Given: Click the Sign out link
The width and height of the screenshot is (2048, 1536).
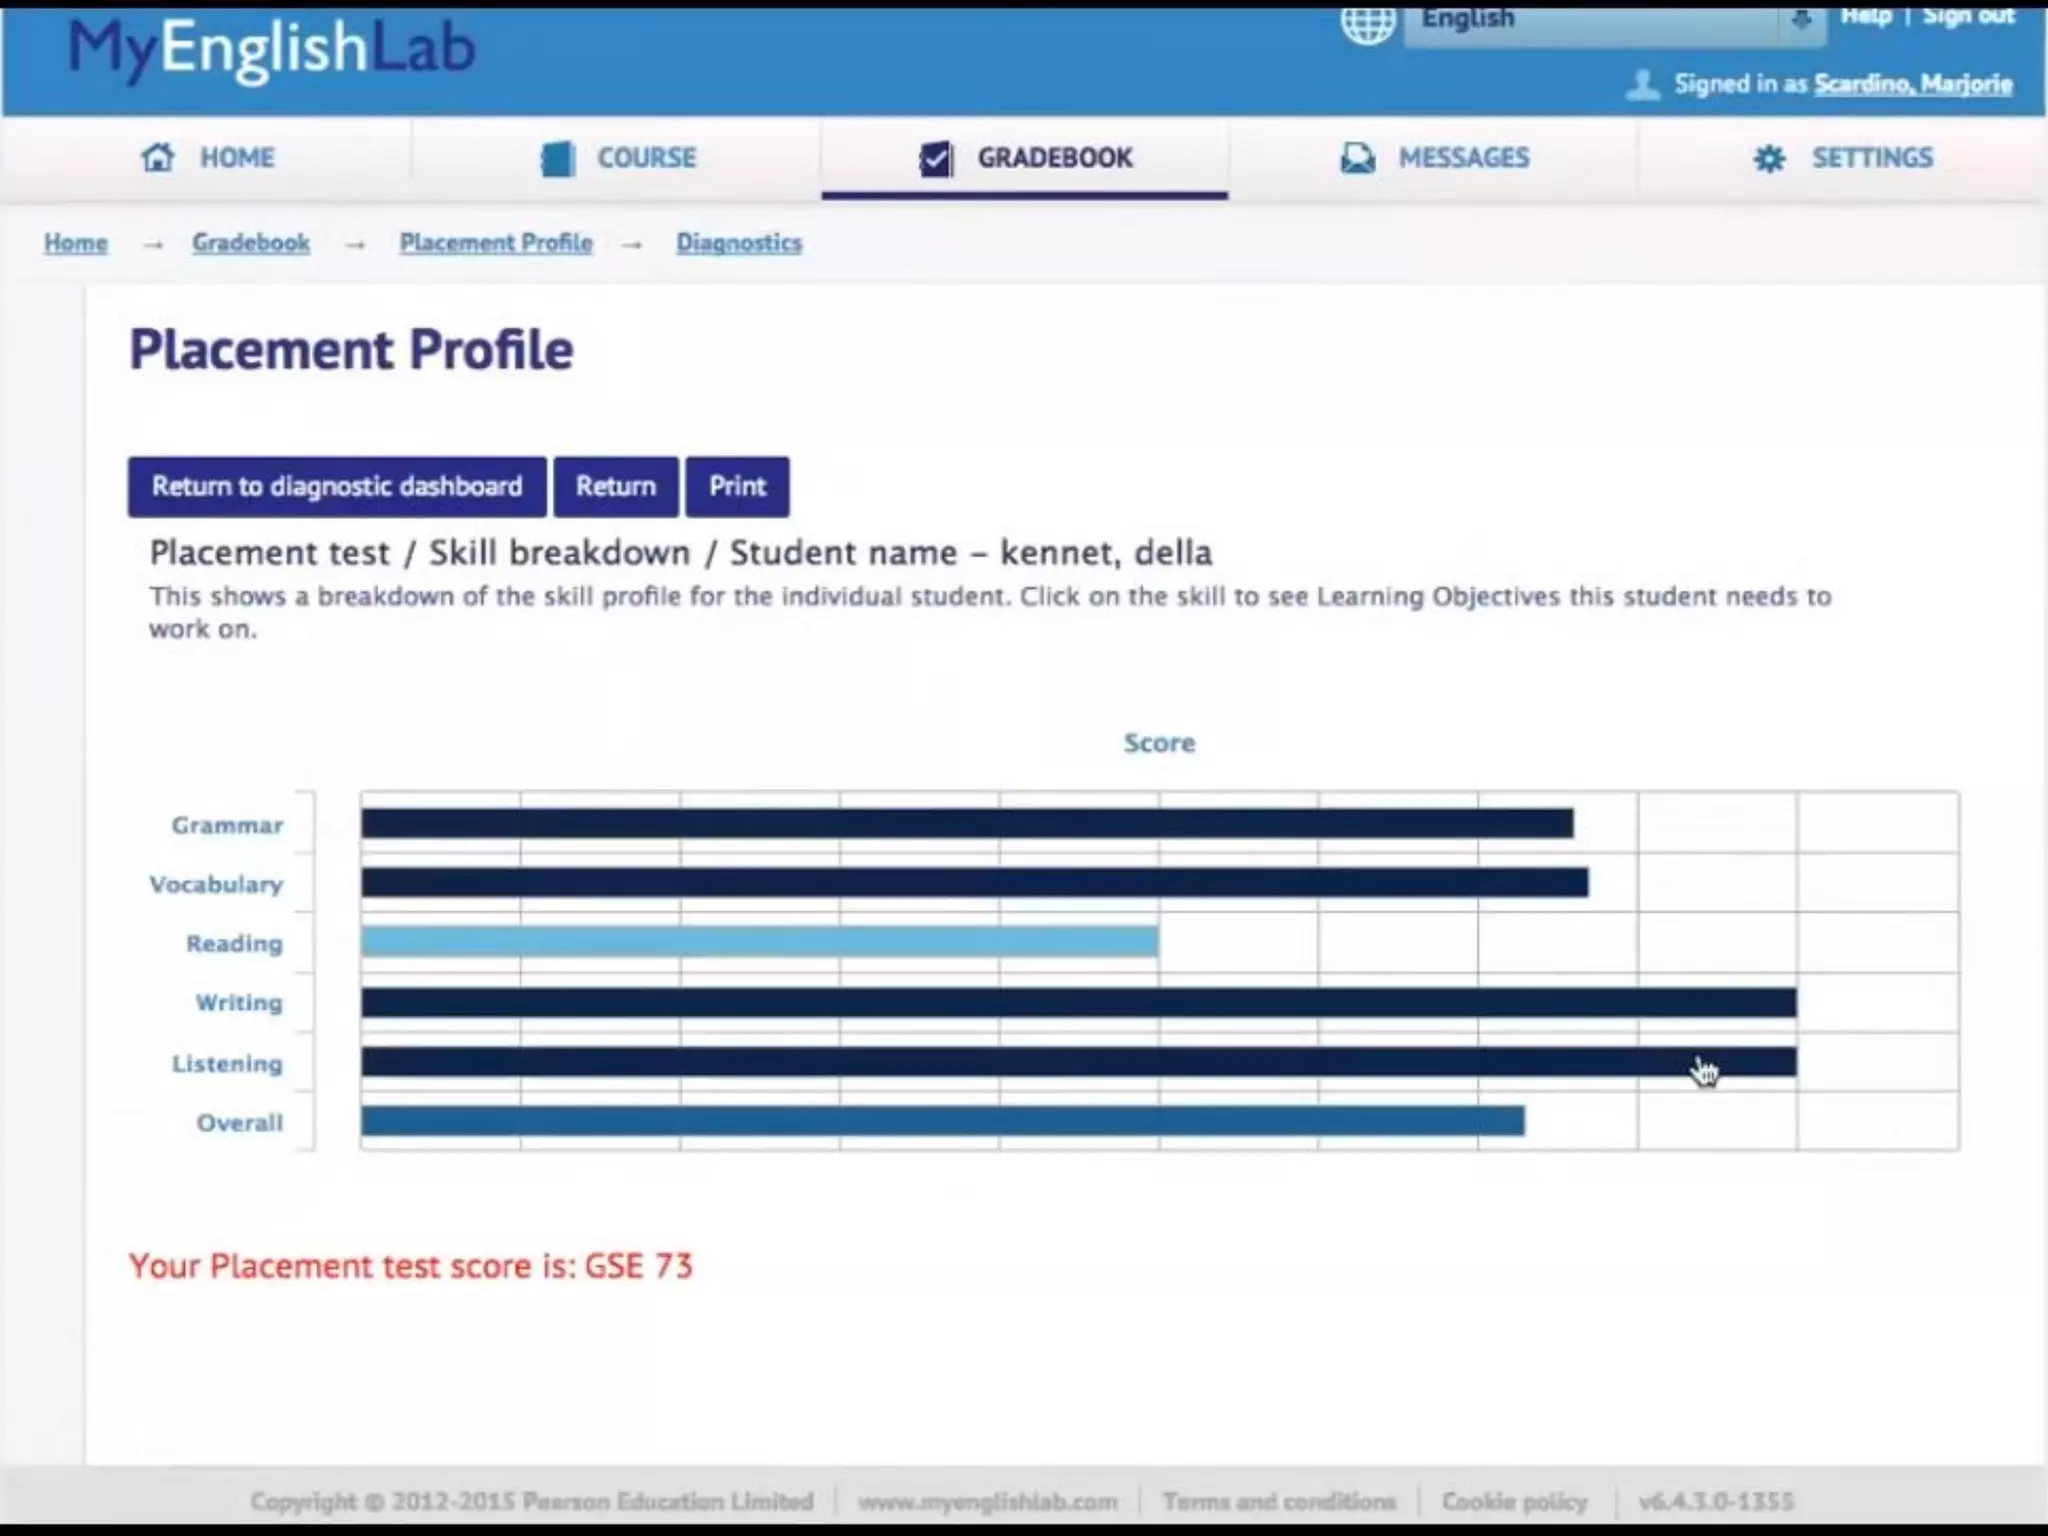Looking at the screenshot, I should coord(1968,16).
